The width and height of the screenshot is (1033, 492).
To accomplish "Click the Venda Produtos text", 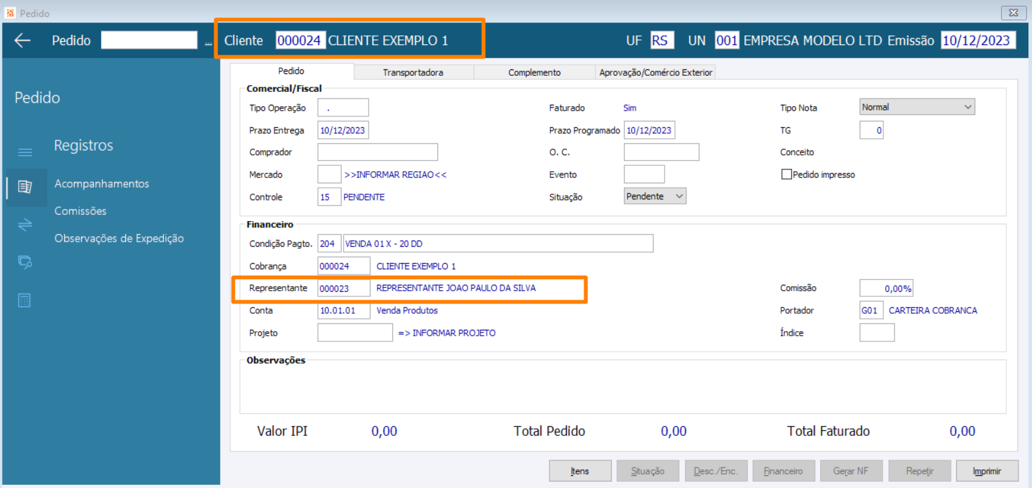I will coord(407,310).
